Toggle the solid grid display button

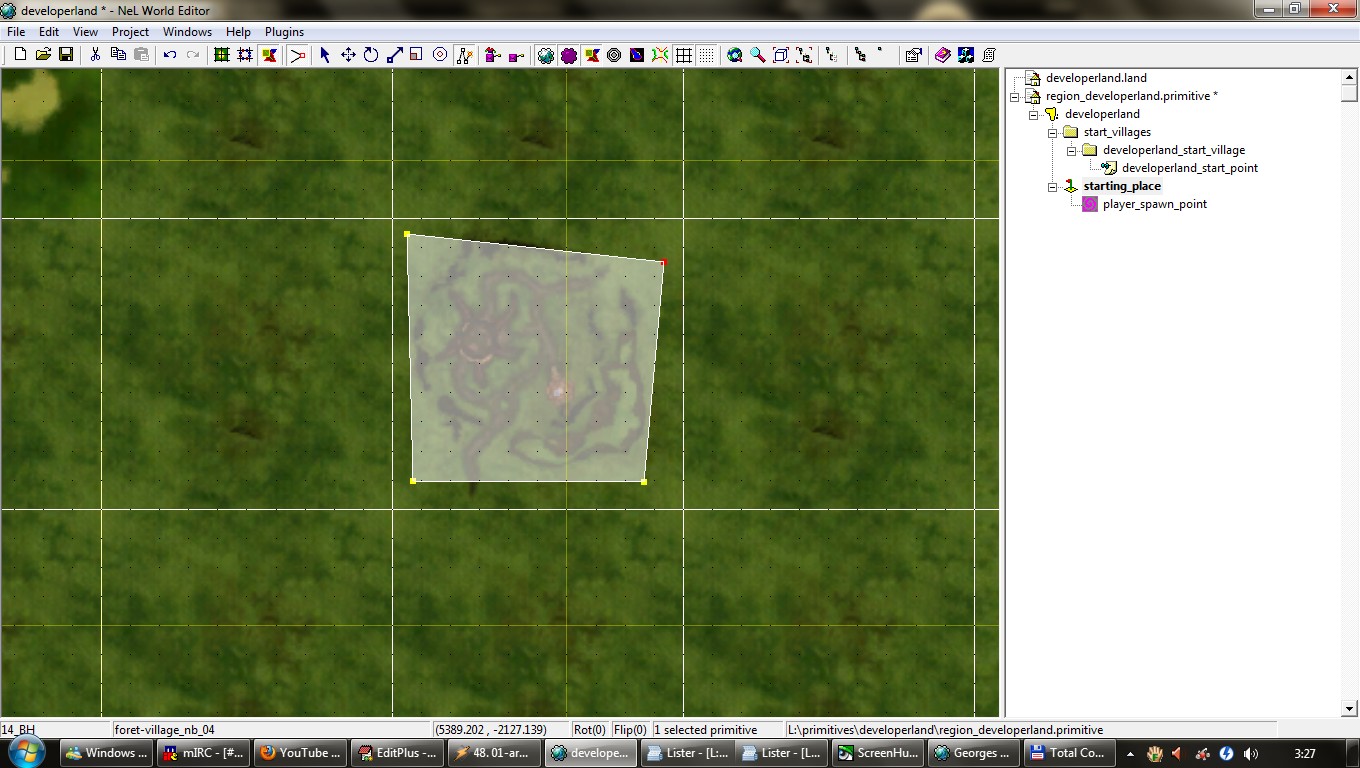point(684,55)
